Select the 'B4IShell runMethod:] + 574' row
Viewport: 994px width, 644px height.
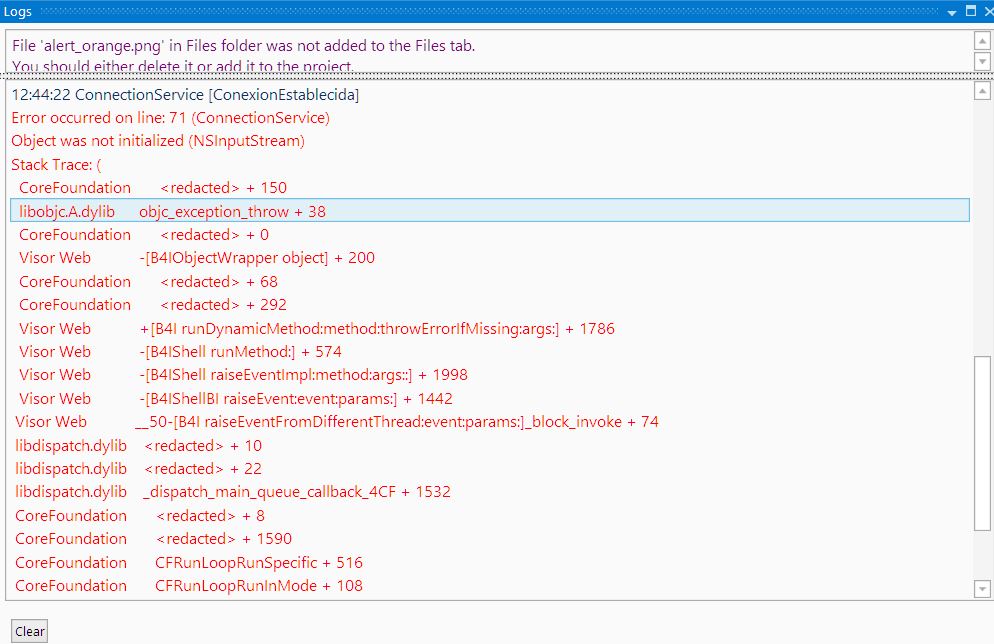pyautogui.click(x=490, y=352)
